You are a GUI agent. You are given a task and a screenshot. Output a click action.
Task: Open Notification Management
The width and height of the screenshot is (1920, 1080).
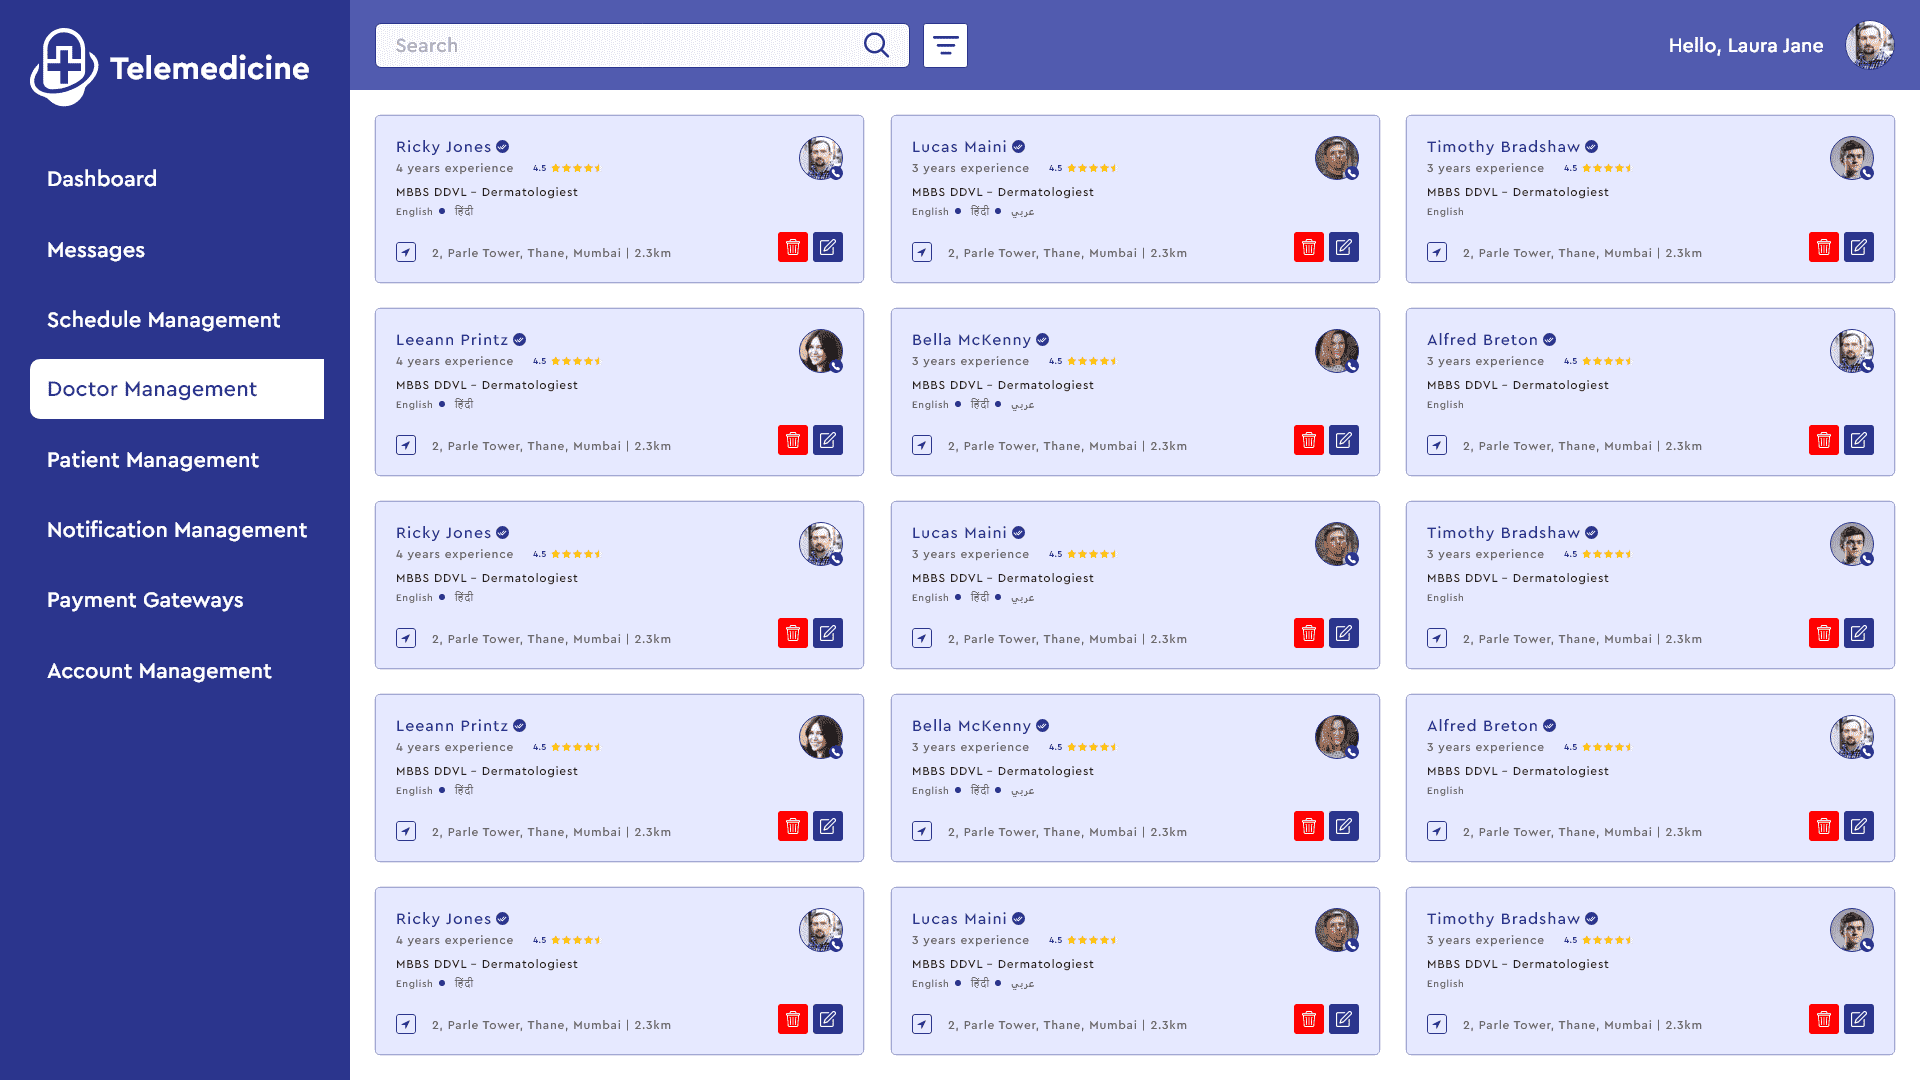click(177, 530)
